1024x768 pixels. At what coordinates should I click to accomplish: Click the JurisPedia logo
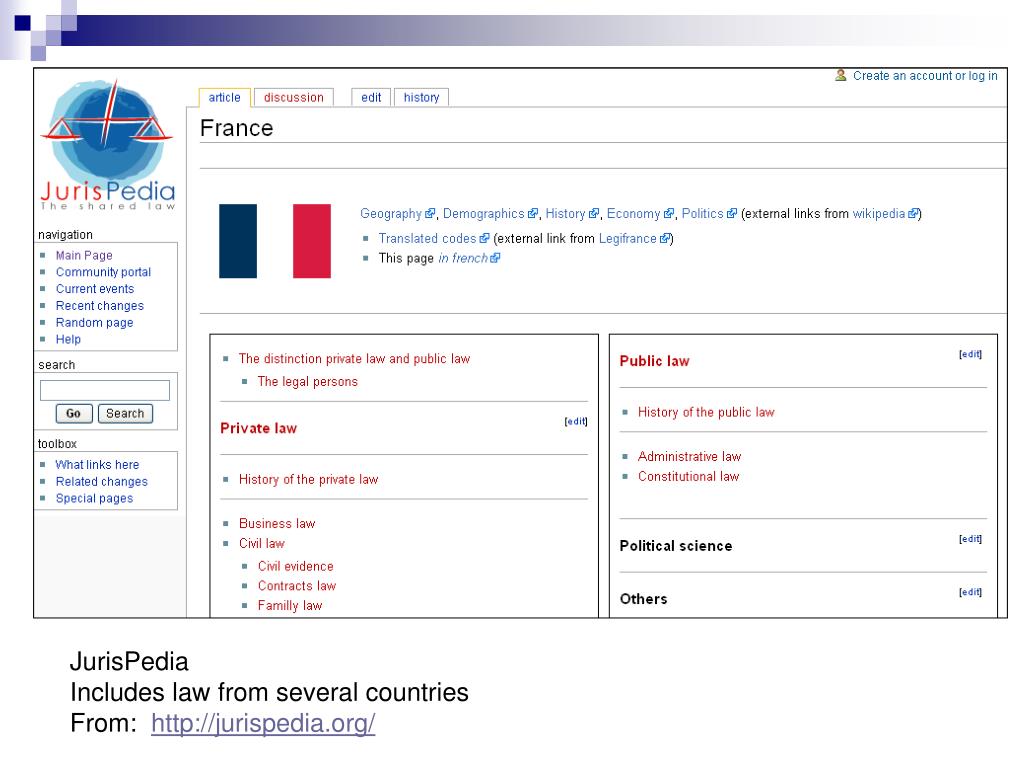point(108,144)
